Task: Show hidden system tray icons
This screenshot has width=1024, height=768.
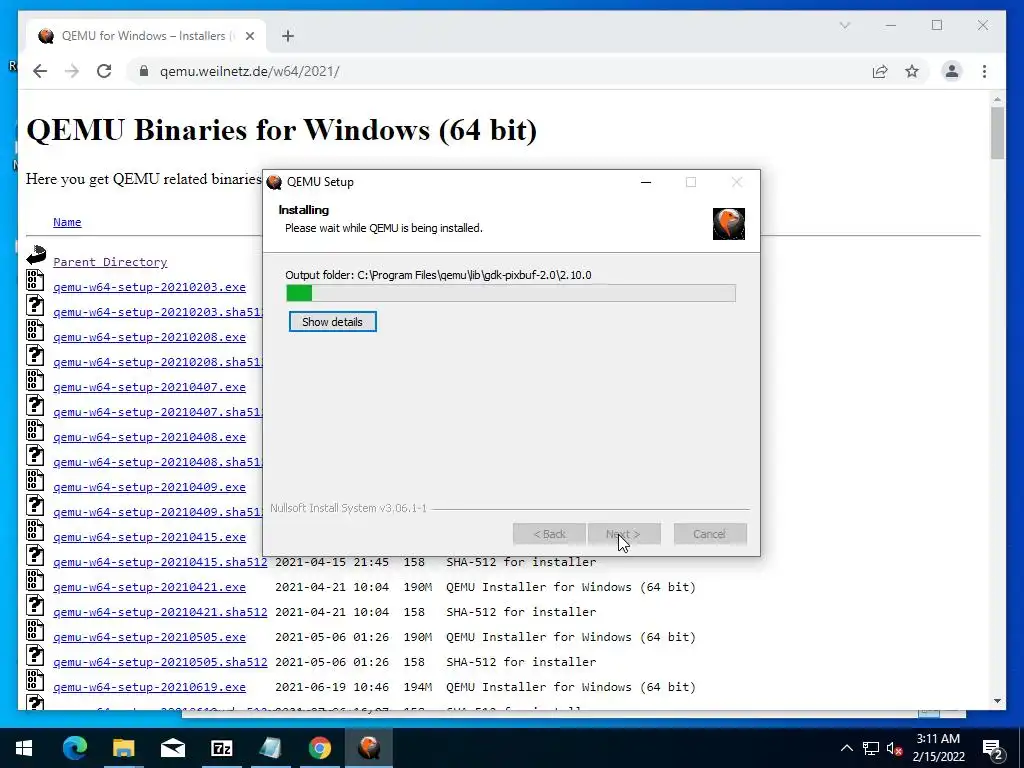Action: [x=846, y=748]
